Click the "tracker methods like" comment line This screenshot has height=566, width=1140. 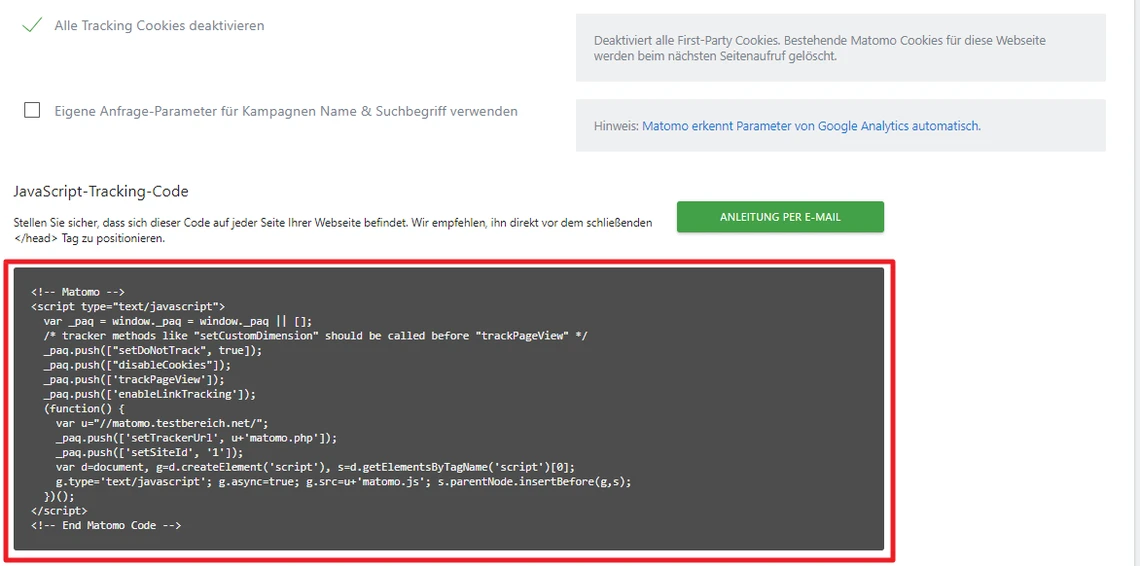(315, 336)
